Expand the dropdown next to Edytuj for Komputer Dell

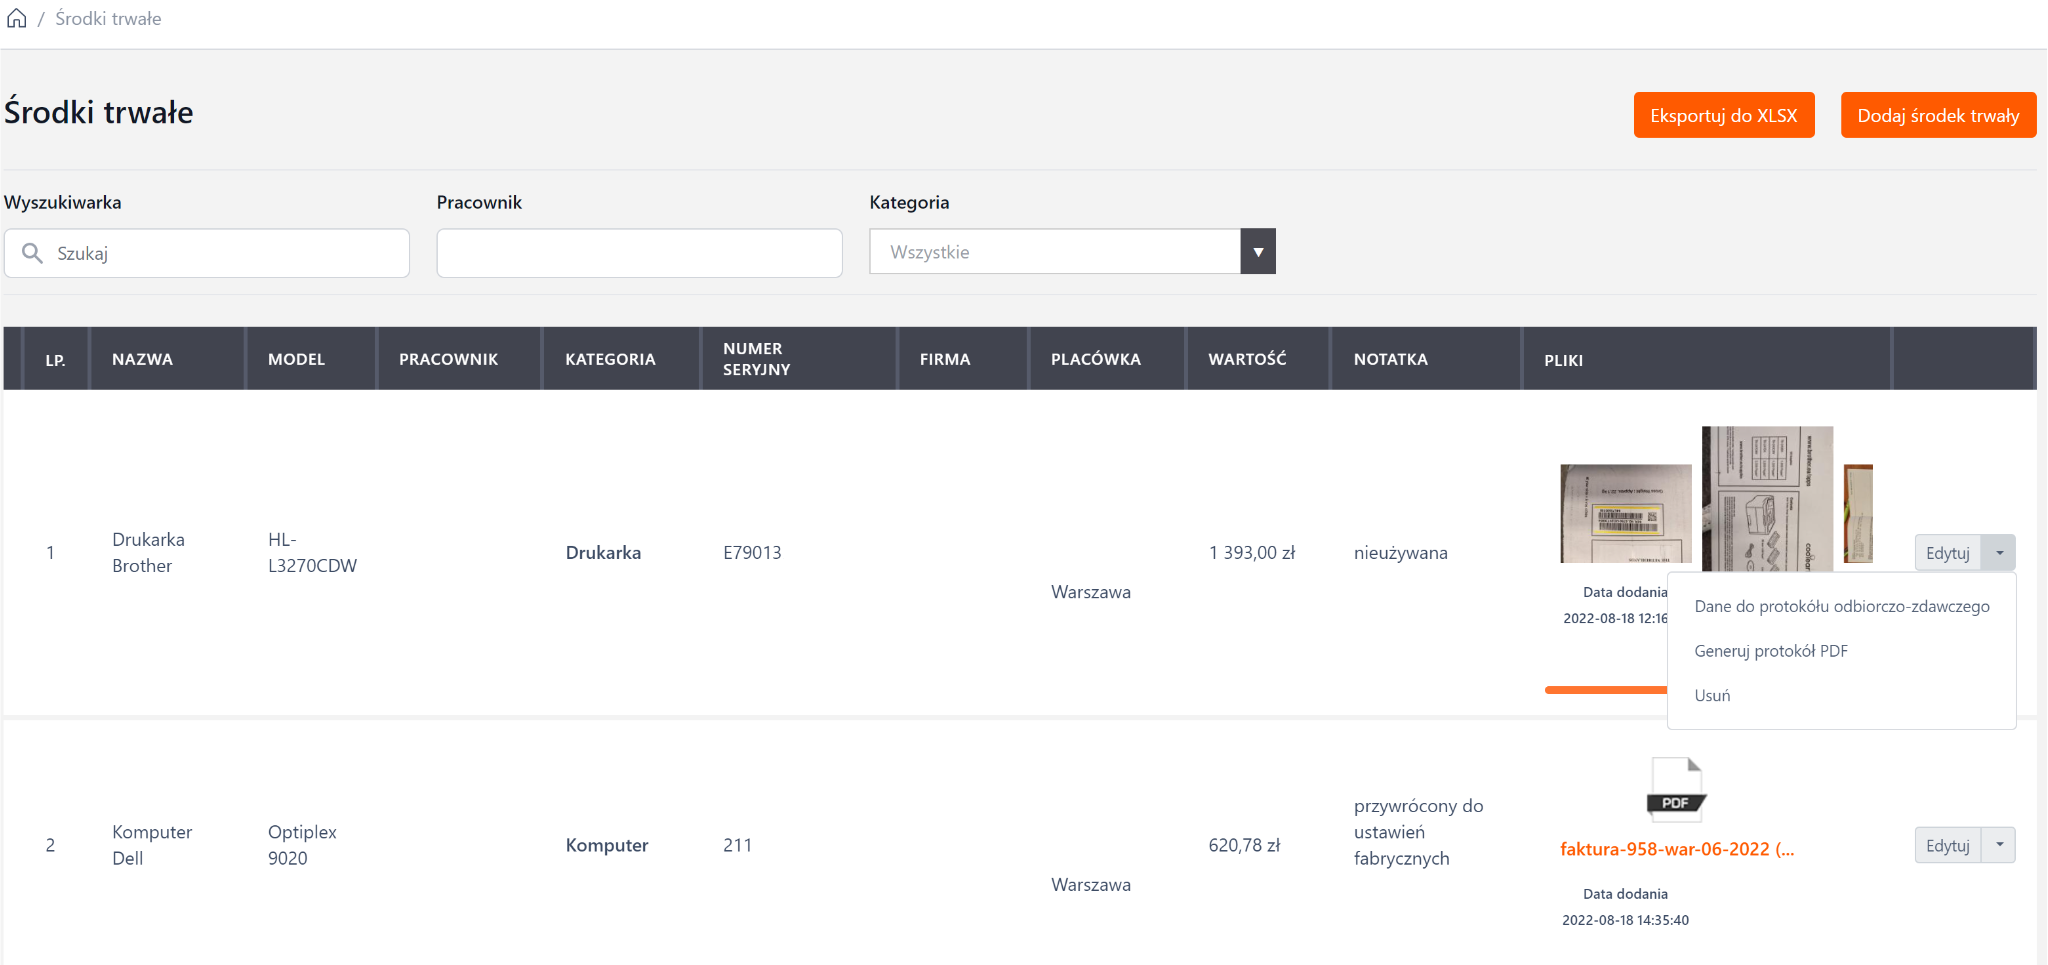click(1999, 845)
